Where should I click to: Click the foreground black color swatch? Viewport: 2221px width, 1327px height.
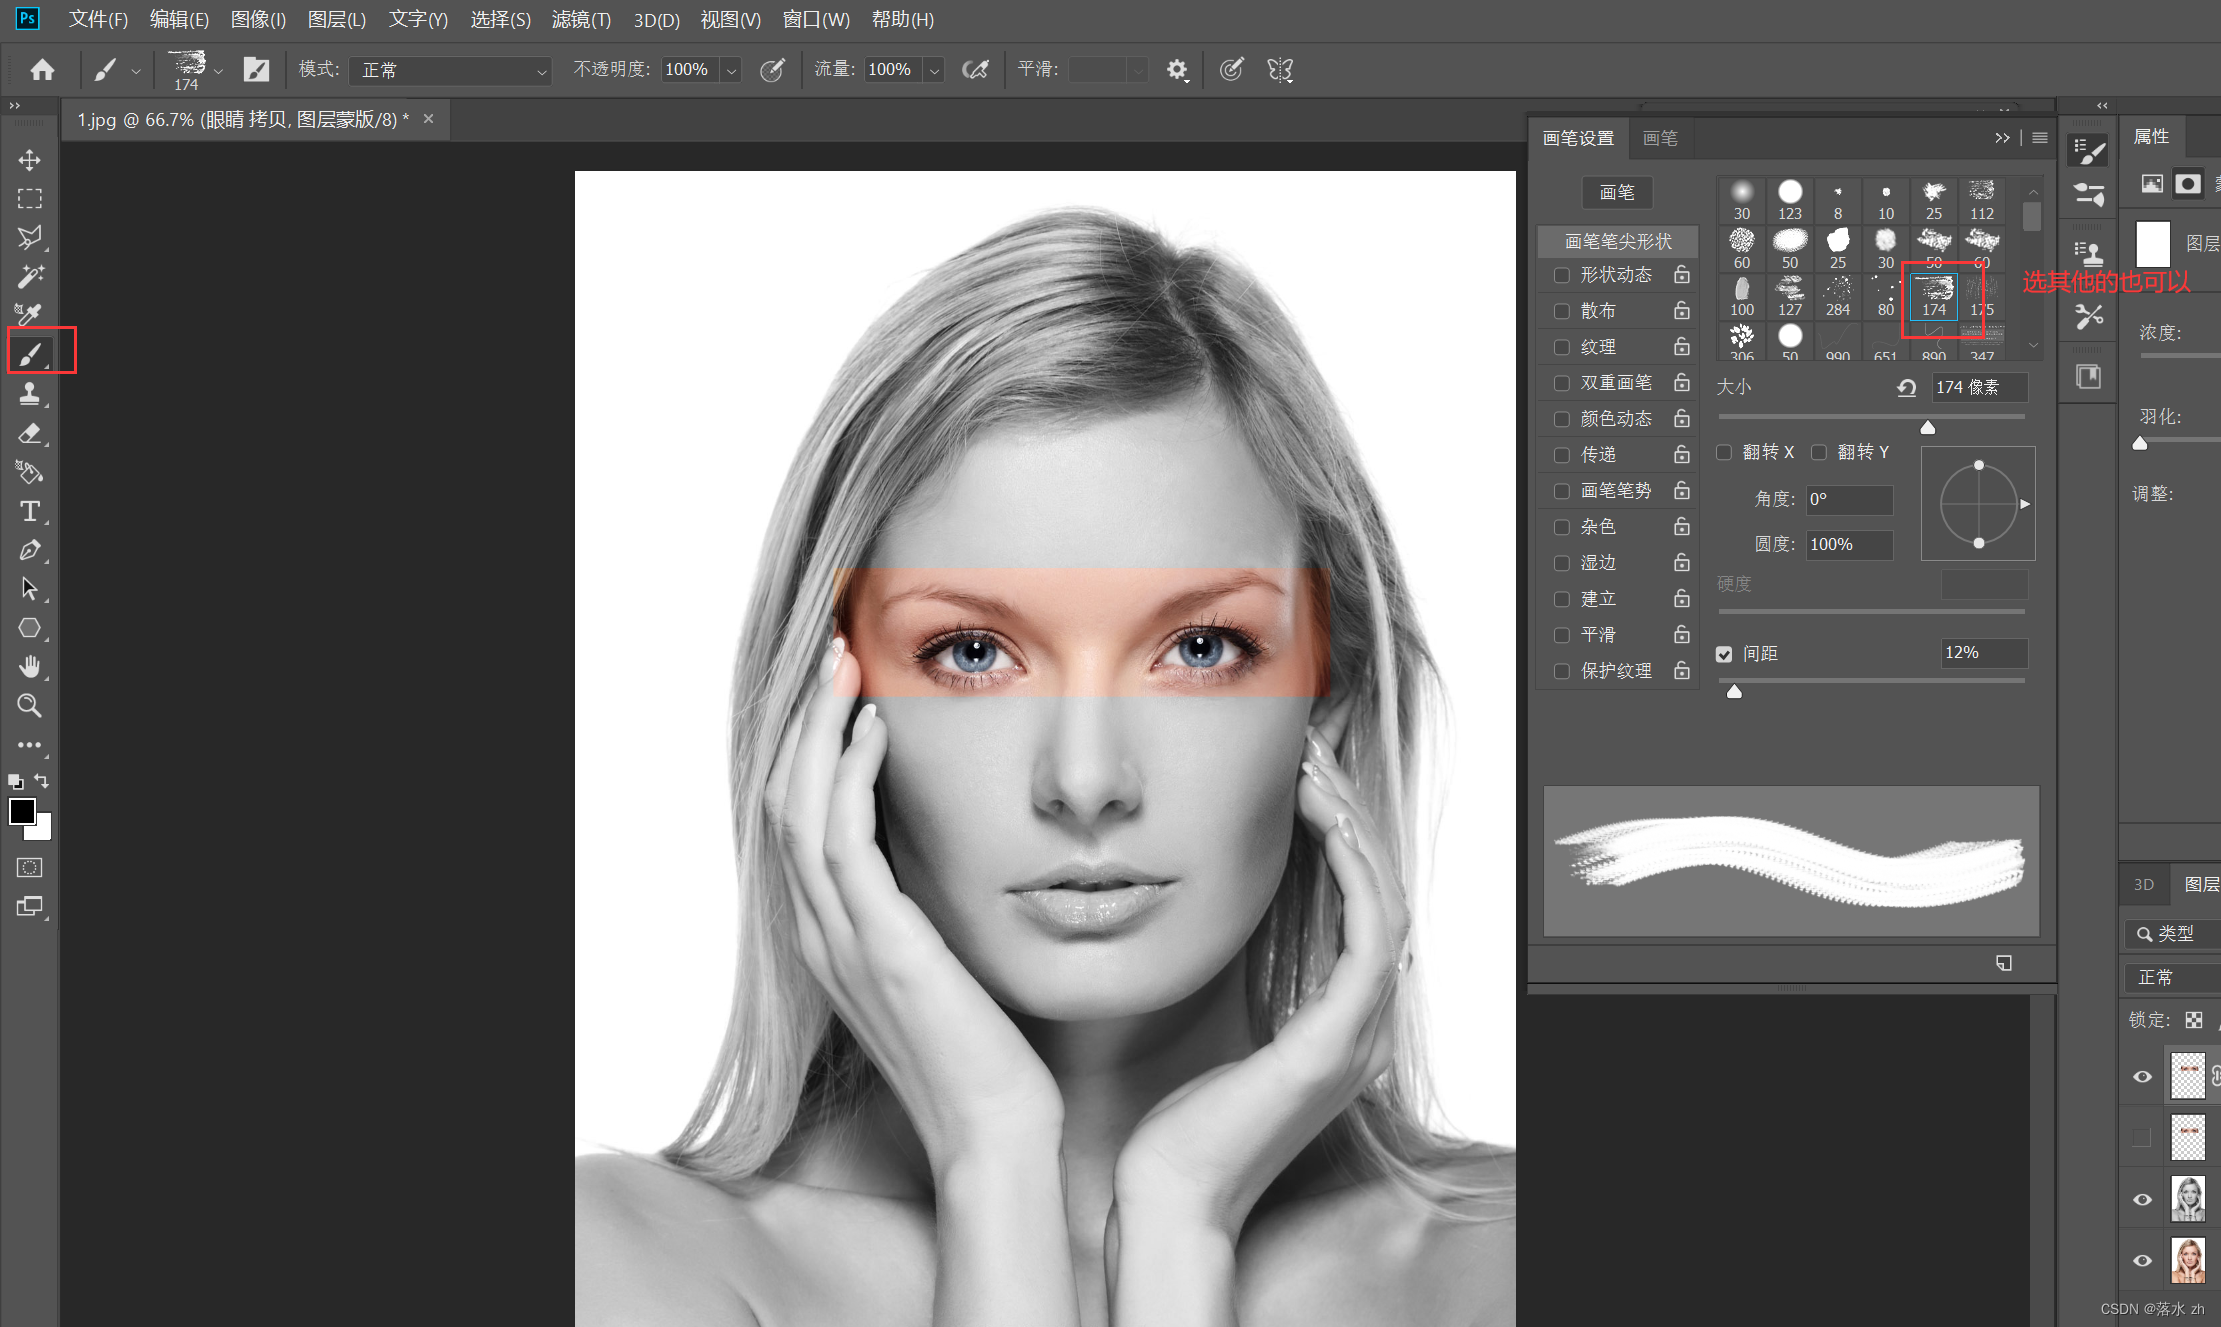pos(21,811)
